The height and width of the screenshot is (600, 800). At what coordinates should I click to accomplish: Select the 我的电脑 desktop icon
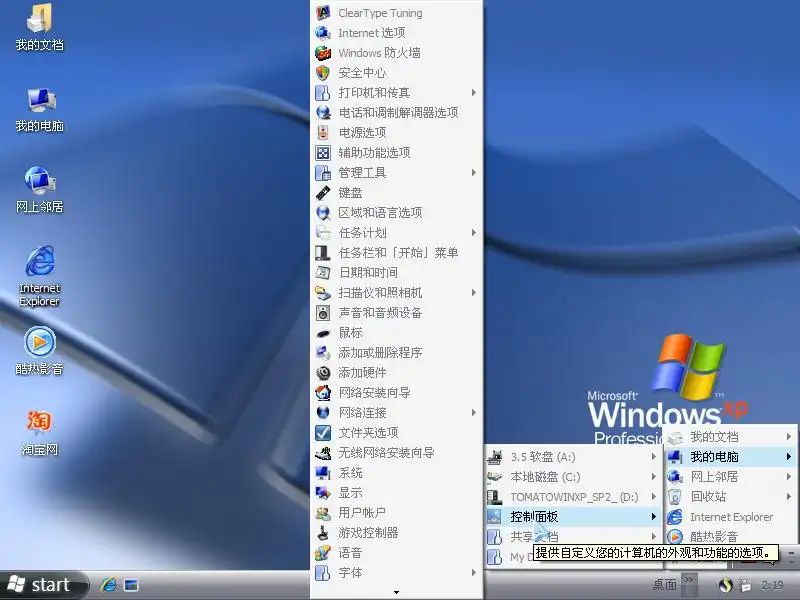39,109
